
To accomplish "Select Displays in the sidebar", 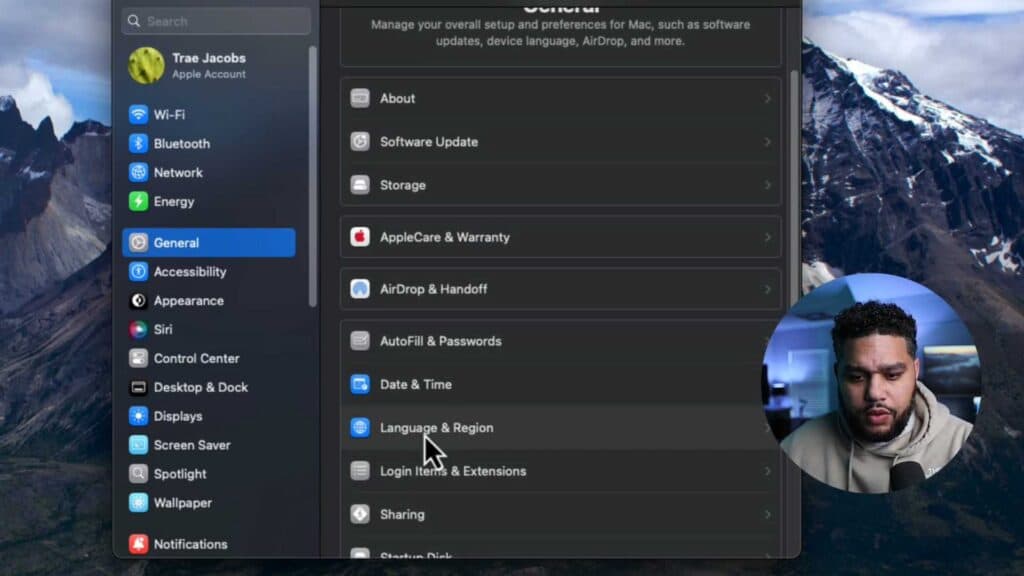I will [x=209, y=416].
